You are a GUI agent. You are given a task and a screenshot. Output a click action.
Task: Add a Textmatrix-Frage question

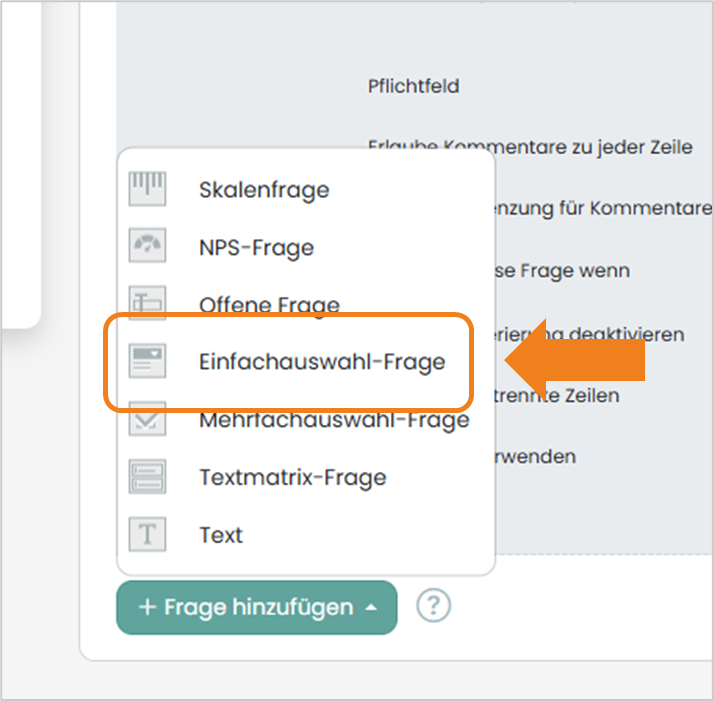[x=293, y=477]
